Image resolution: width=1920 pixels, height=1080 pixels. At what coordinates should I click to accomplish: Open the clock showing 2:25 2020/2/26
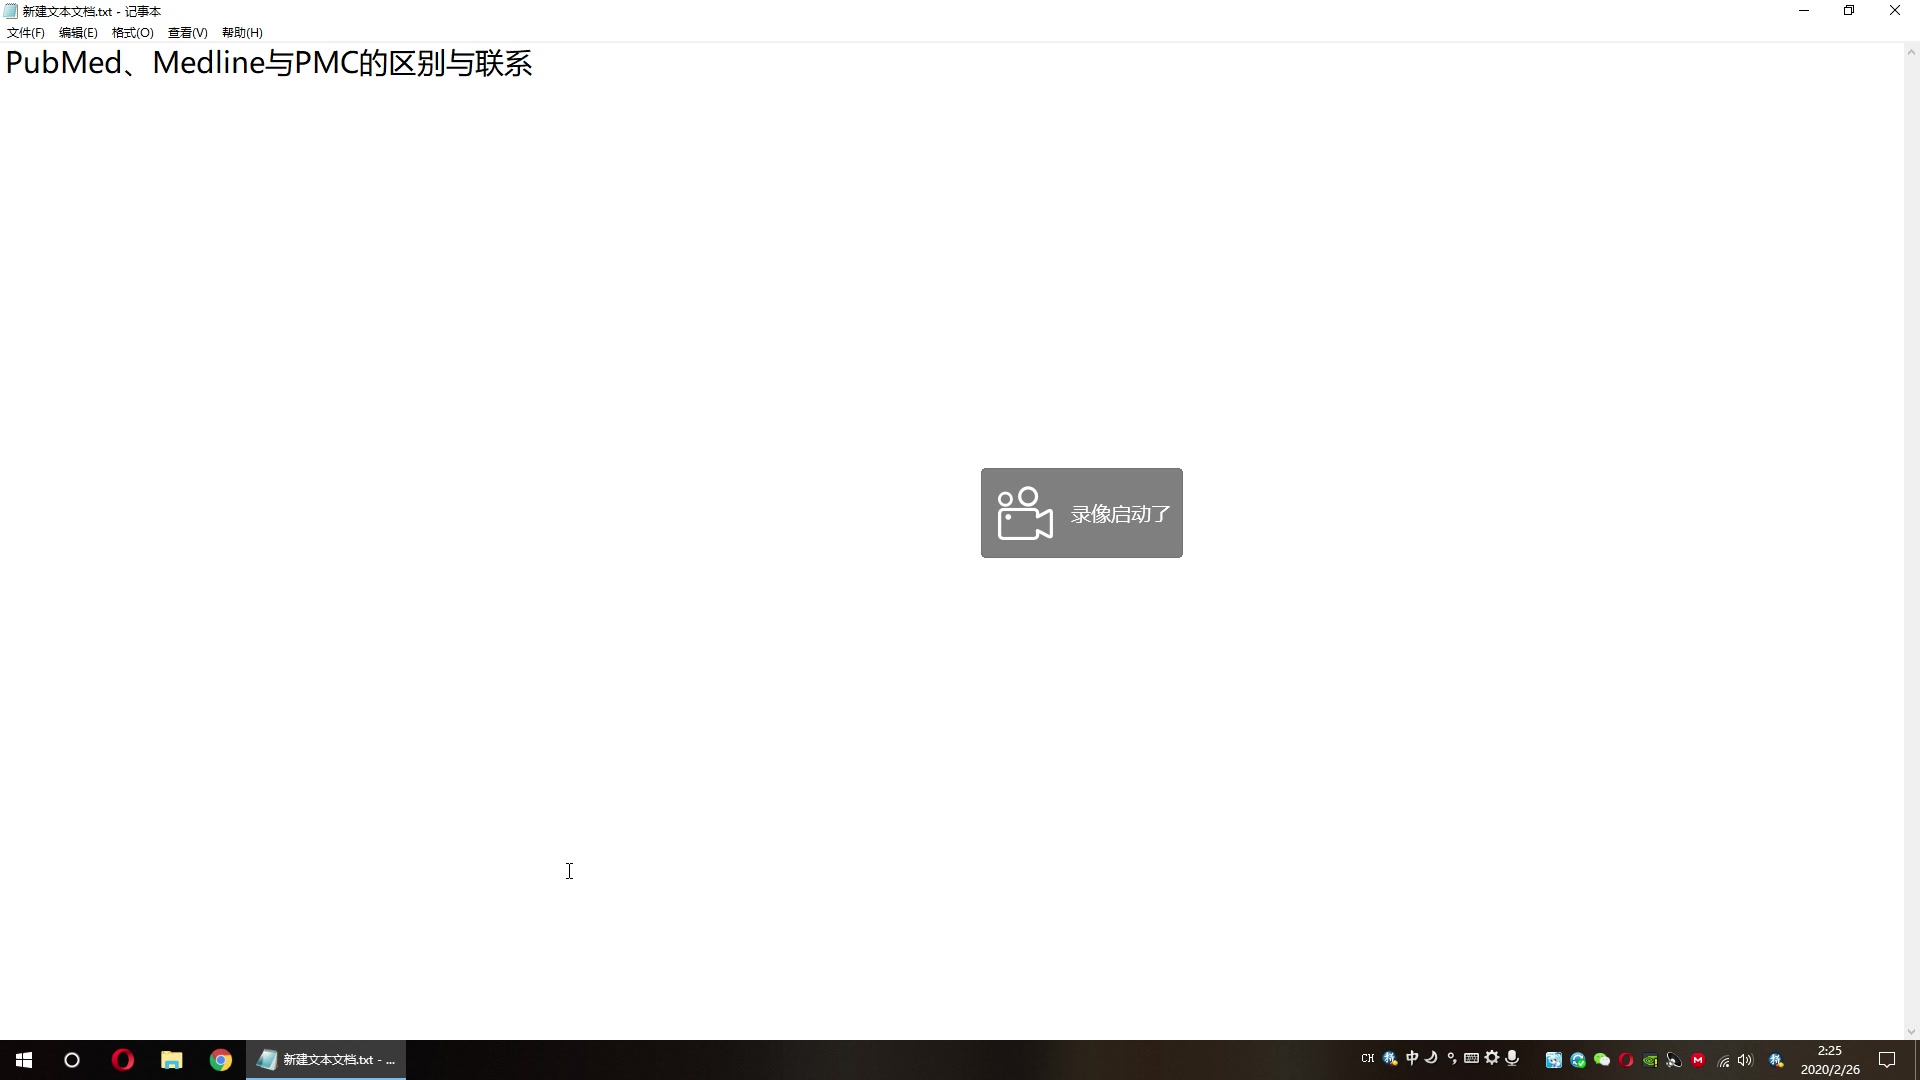(x=1830, y=1060)
